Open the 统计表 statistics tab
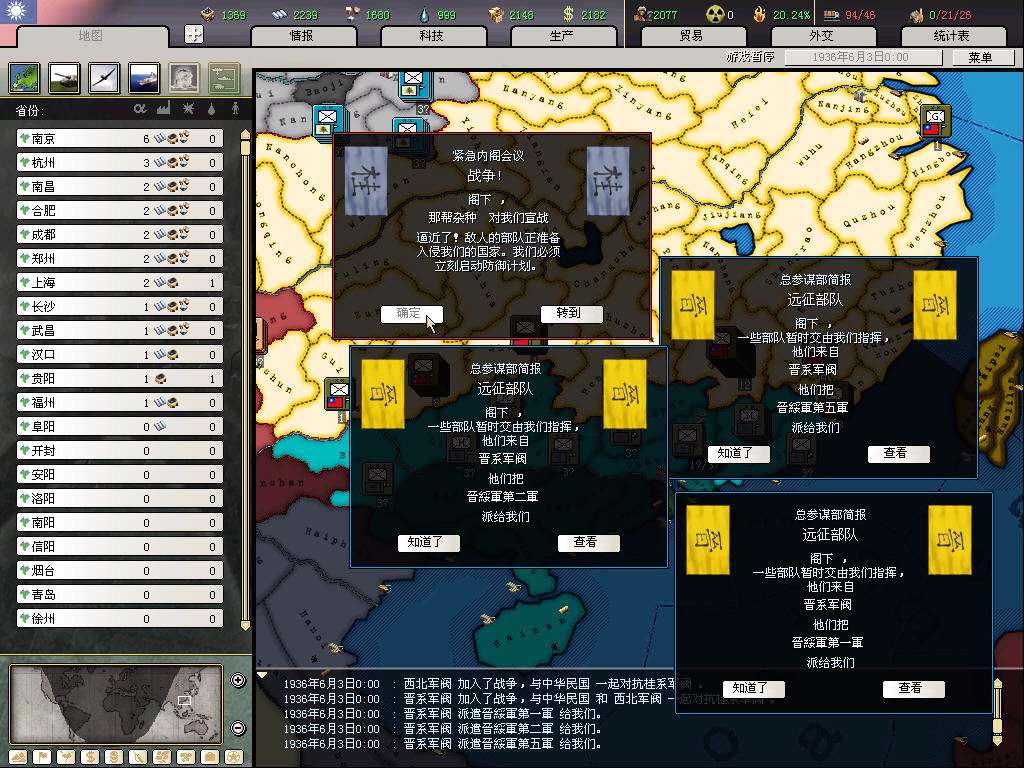 coord(952,36)
